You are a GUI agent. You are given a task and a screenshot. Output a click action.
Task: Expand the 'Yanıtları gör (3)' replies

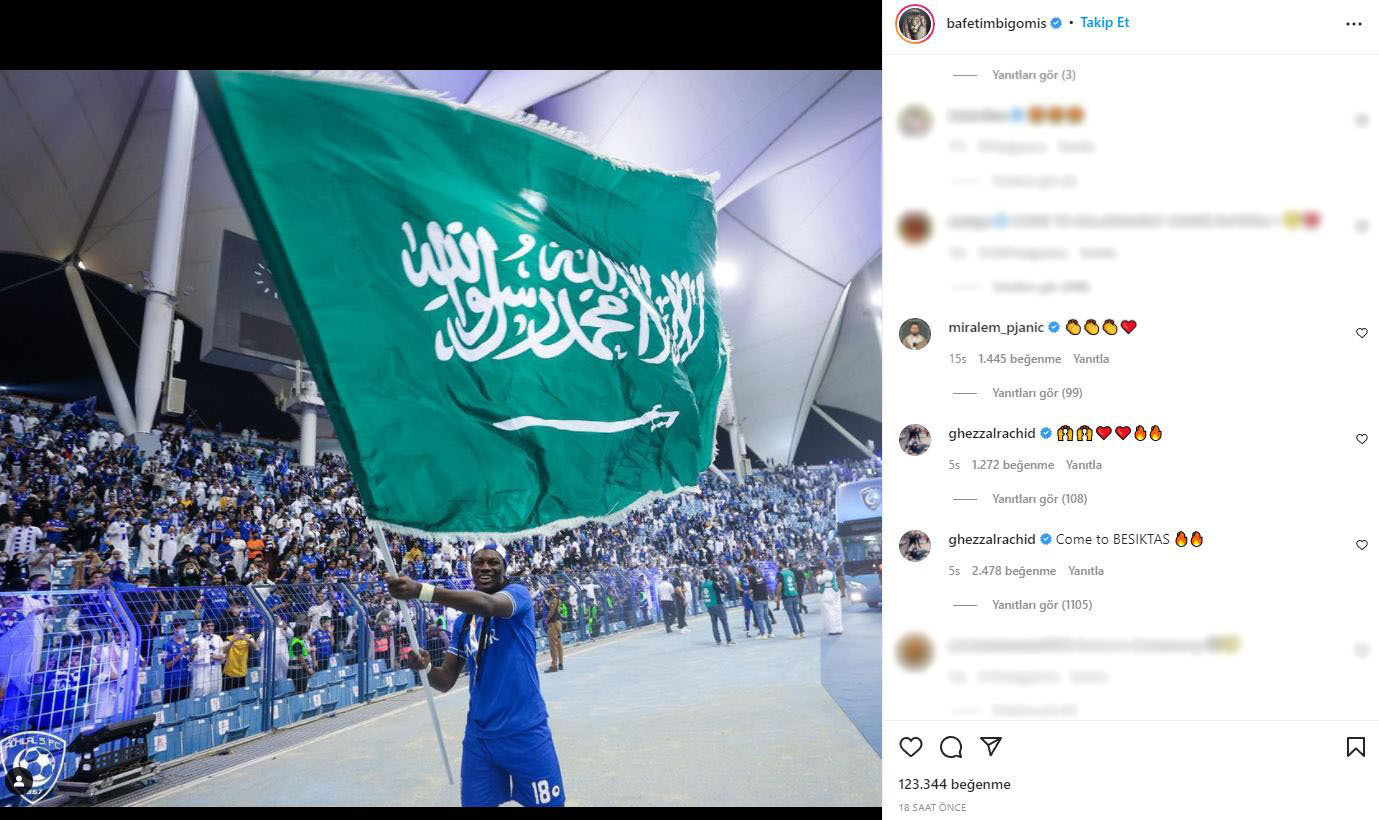click(x=1034, y=75)
